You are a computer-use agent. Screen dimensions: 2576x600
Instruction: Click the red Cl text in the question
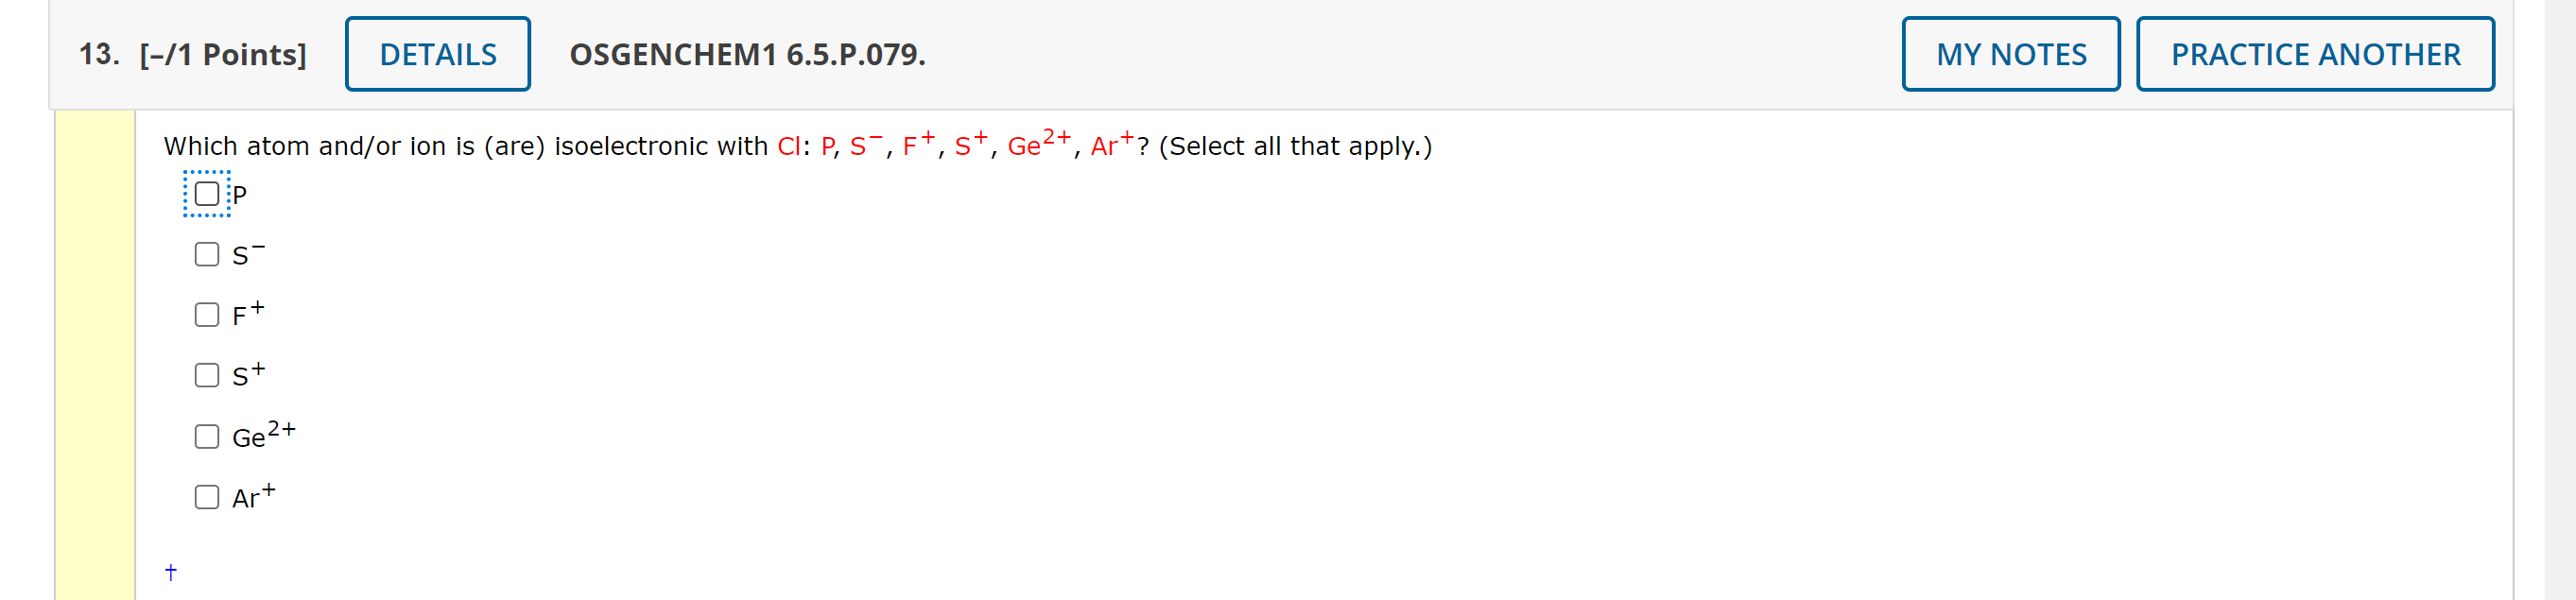788,146
